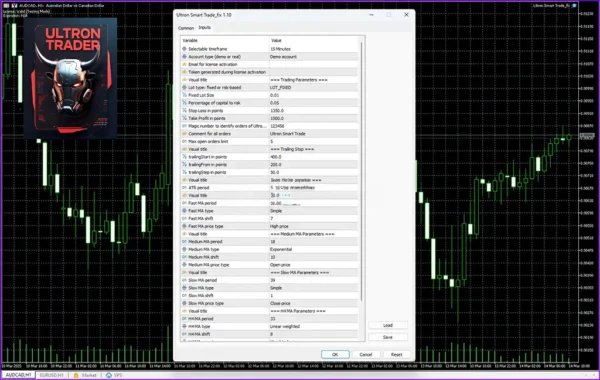Click the icon beside Take Profit in points
The width and height of the screenshot is (600, 380).
point(184,118)
